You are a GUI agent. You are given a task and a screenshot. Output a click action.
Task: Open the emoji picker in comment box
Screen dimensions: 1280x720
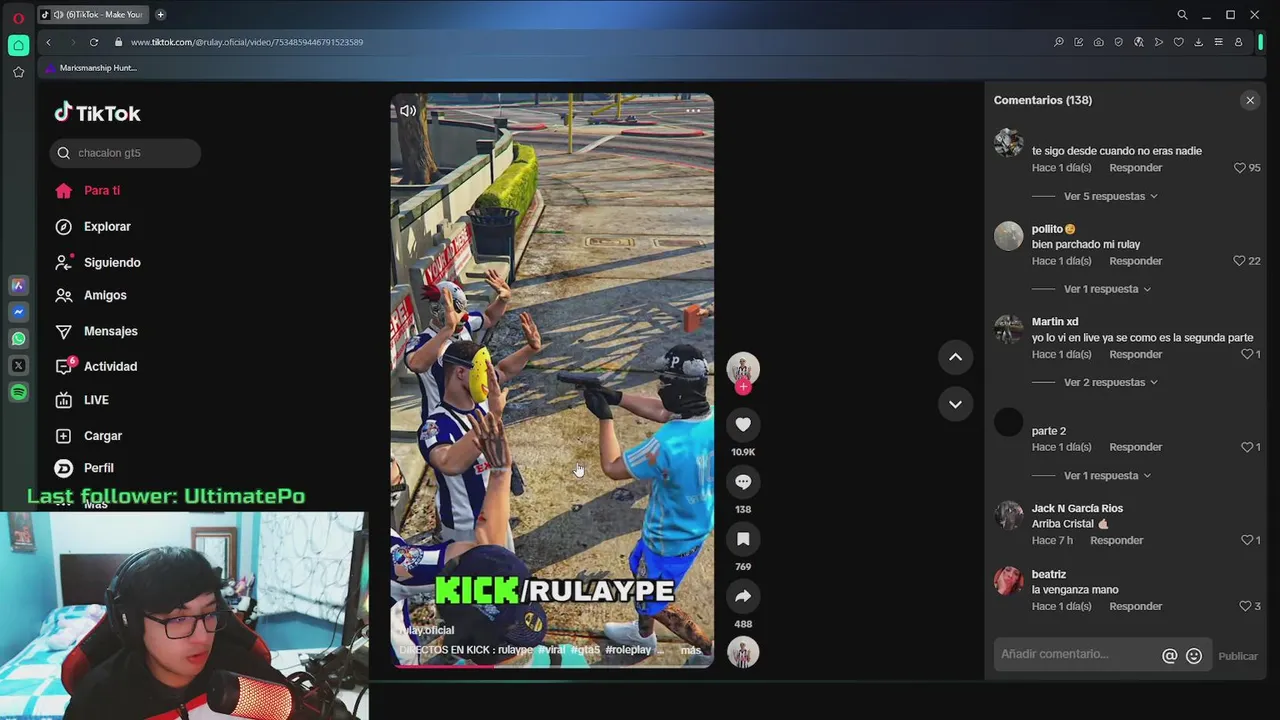1194,656
